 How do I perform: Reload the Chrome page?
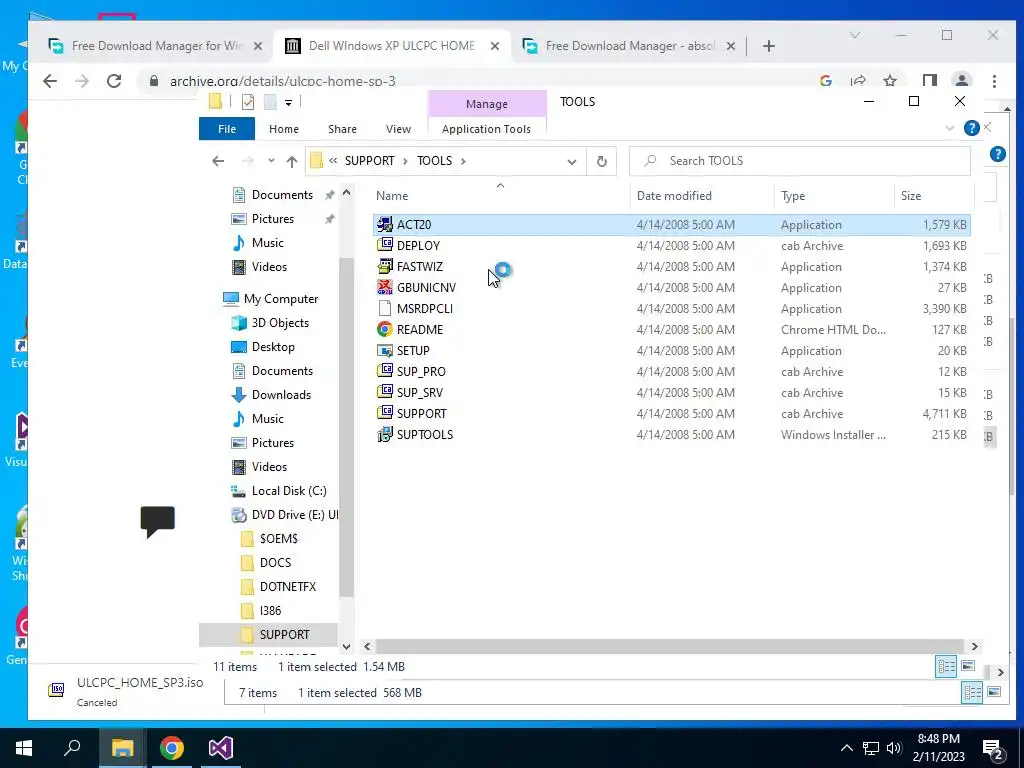tap(114, 81)
